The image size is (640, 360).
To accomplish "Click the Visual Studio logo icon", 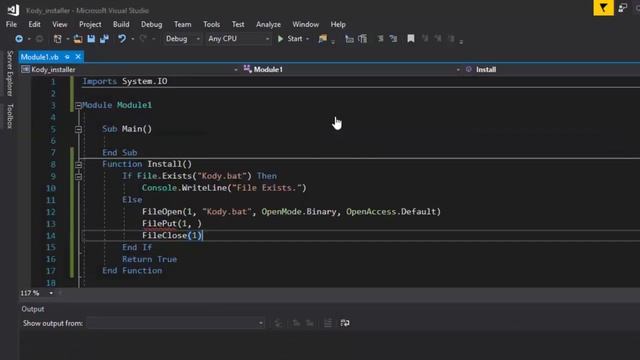I will click(13, 10).
